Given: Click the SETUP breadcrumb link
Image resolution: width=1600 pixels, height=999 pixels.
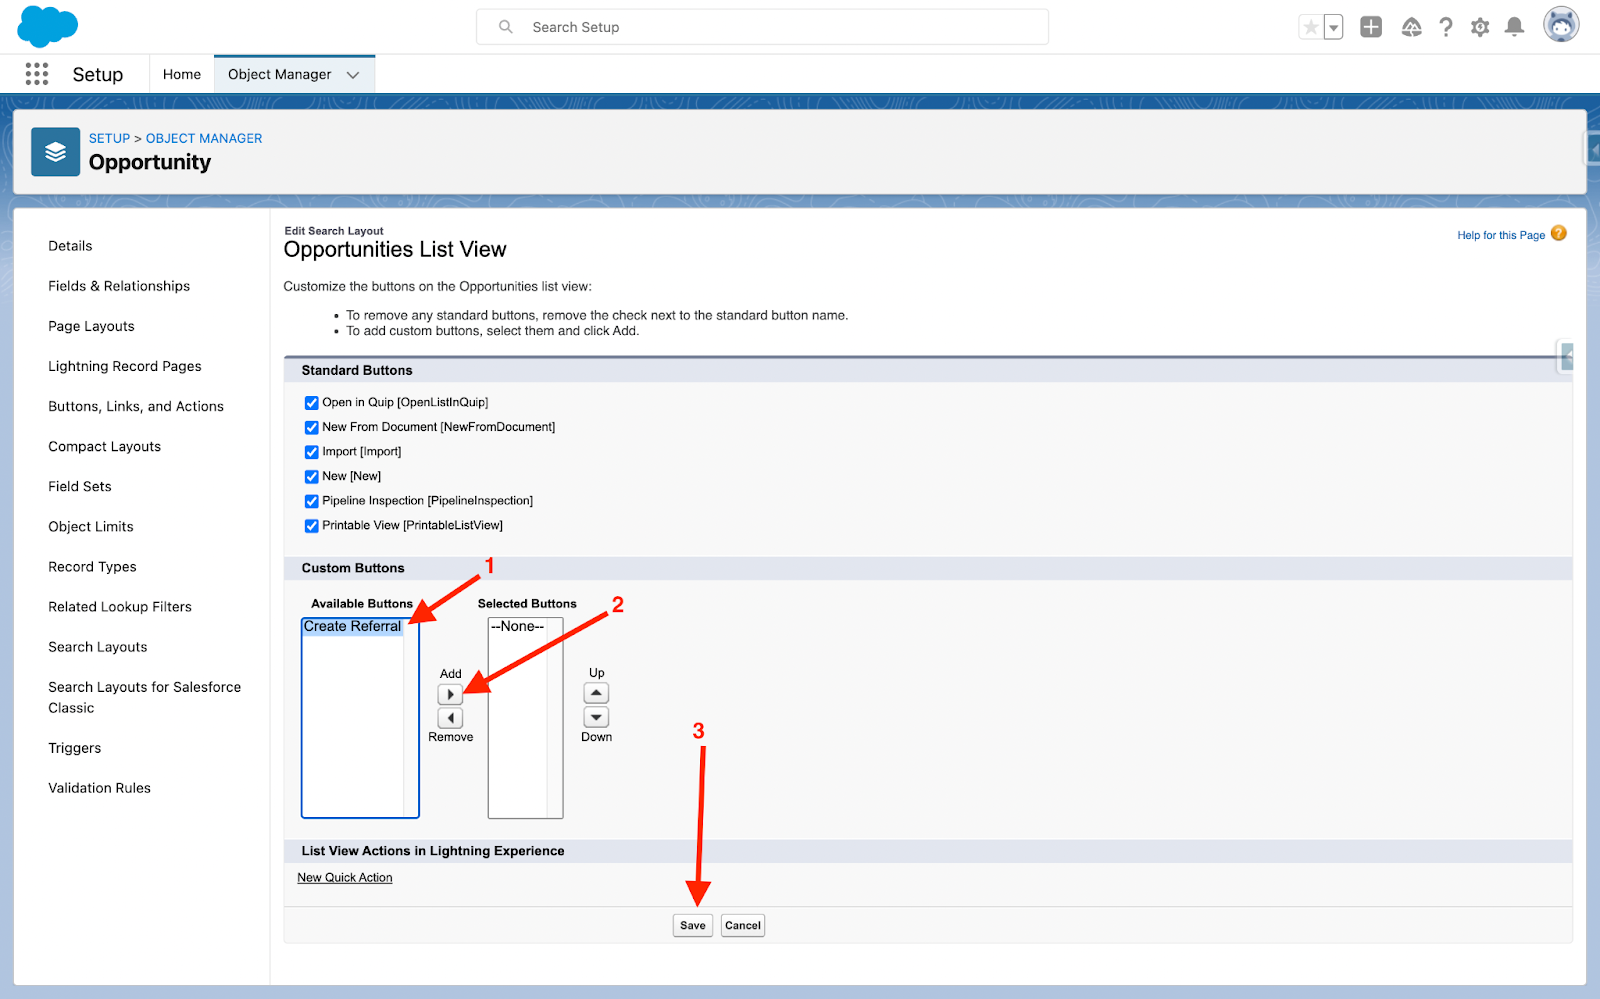Looking at the screenshot, I should (109, 138).
